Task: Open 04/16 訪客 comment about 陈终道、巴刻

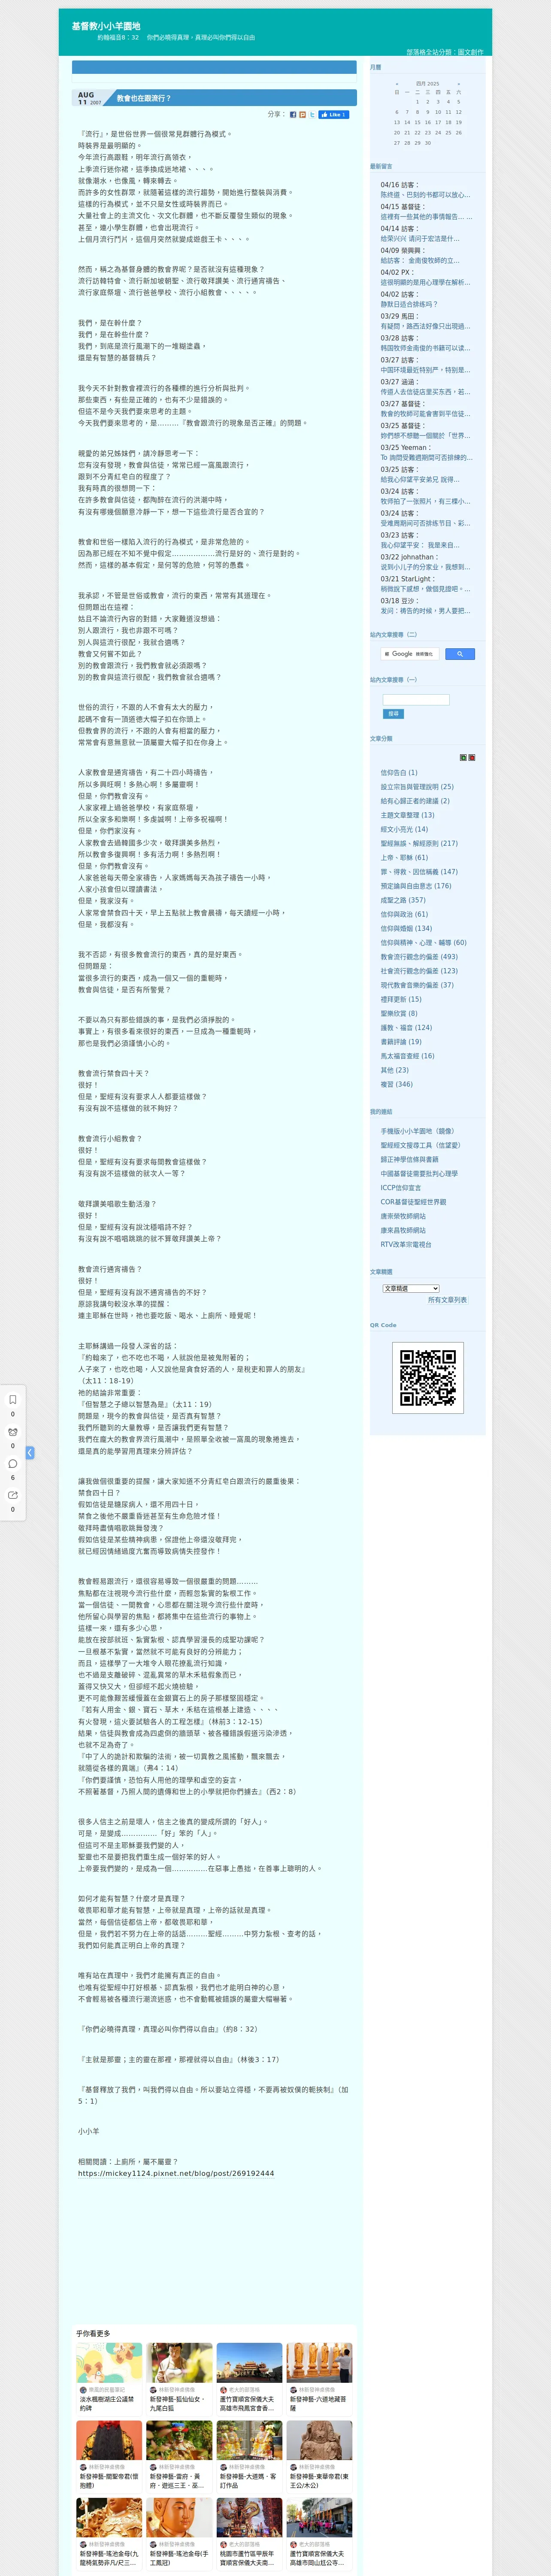Action: (x=425, y=195)
